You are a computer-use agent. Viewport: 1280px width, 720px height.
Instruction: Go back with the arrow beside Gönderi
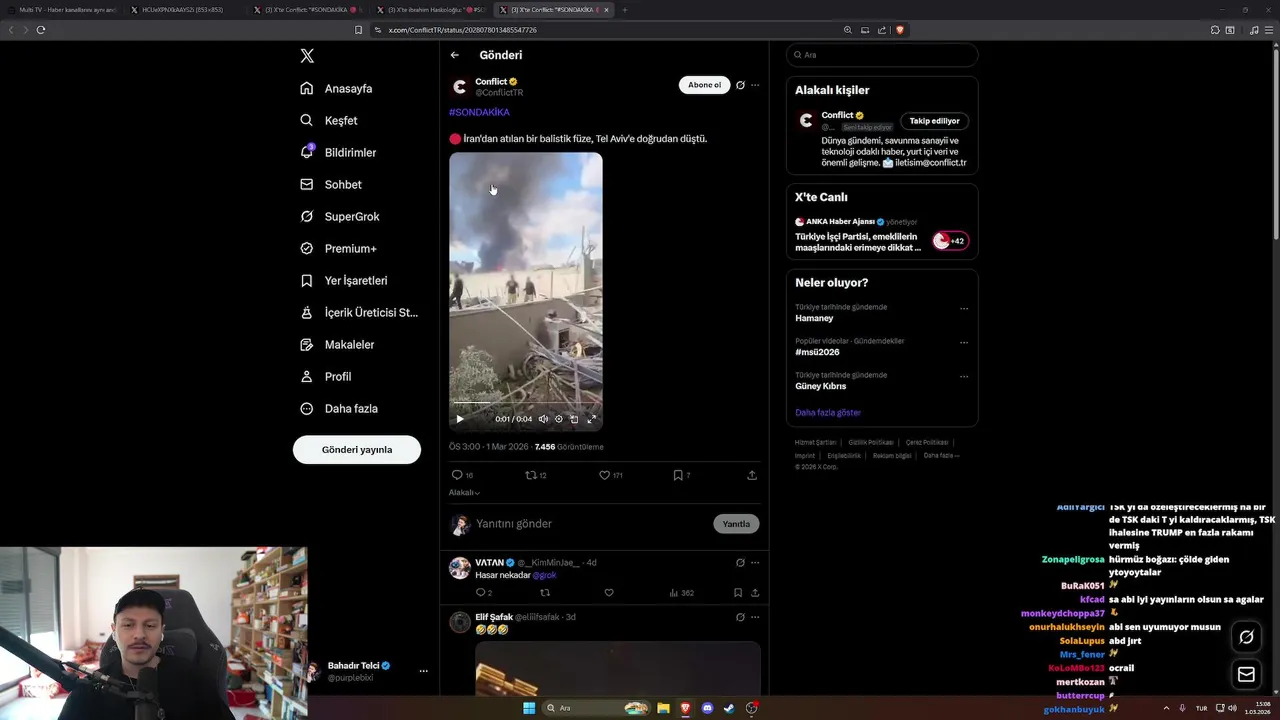[x=455, y=55]
